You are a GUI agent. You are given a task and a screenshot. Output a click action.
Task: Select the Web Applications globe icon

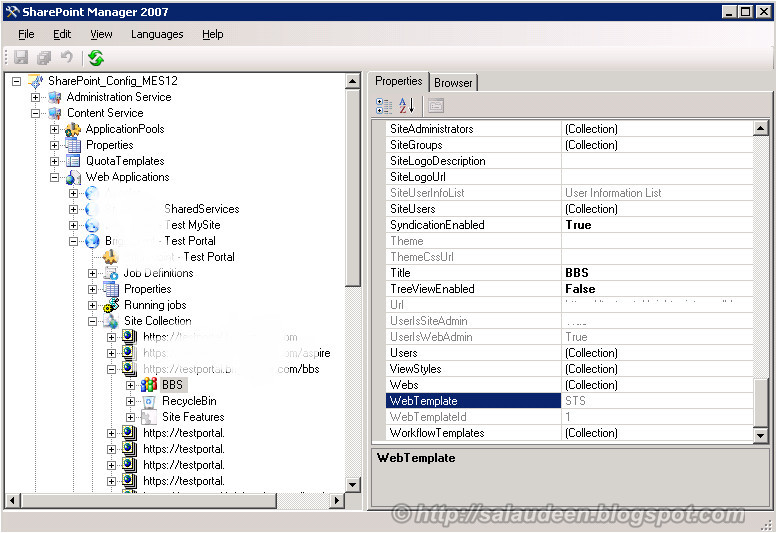73,177
